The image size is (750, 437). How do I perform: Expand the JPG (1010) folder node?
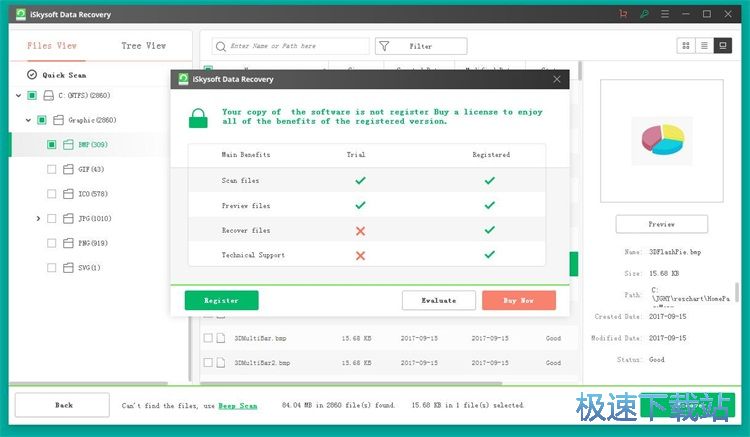tap(38, 218)
